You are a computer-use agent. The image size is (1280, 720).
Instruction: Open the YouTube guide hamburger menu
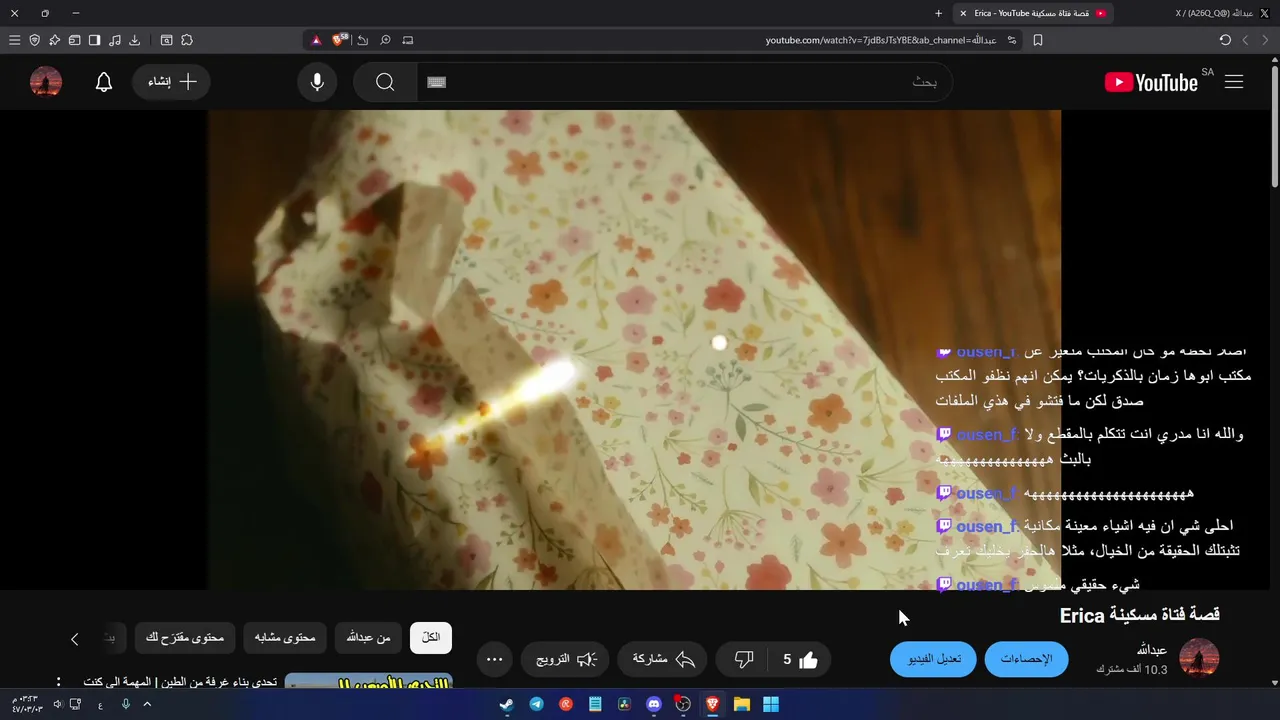click(1234, 82)
